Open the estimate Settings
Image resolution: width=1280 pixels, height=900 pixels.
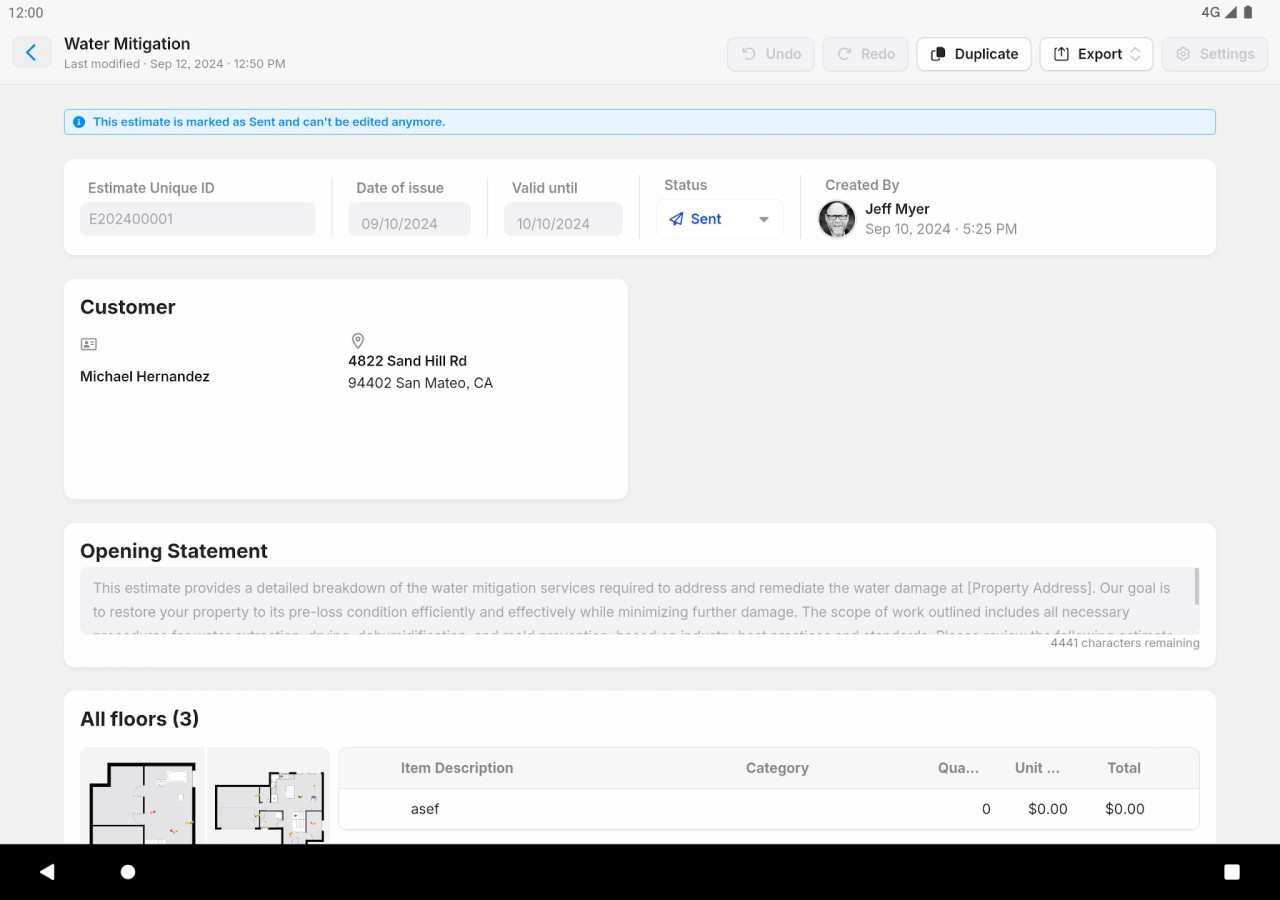click(1215, 54)
